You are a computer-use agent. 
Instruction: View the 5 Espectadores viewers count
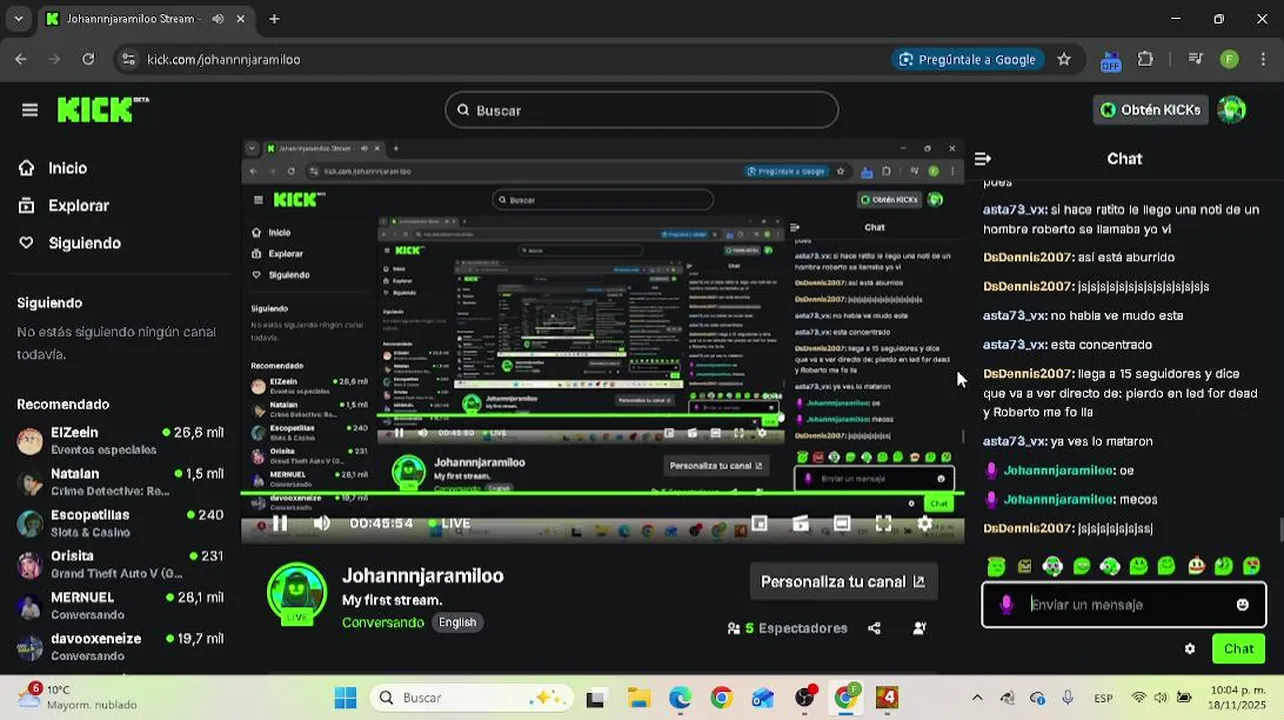coord(788,628)
